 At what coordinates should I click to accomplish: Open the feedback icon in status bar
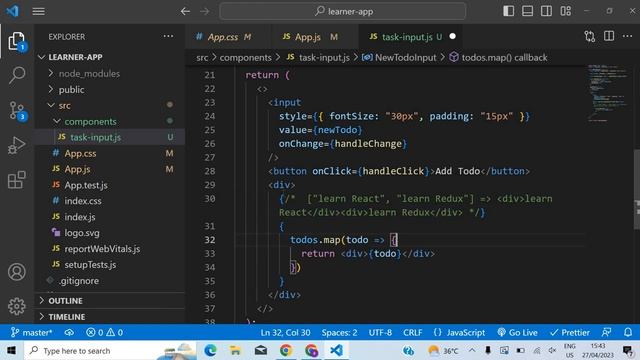(x=607, y=333)
